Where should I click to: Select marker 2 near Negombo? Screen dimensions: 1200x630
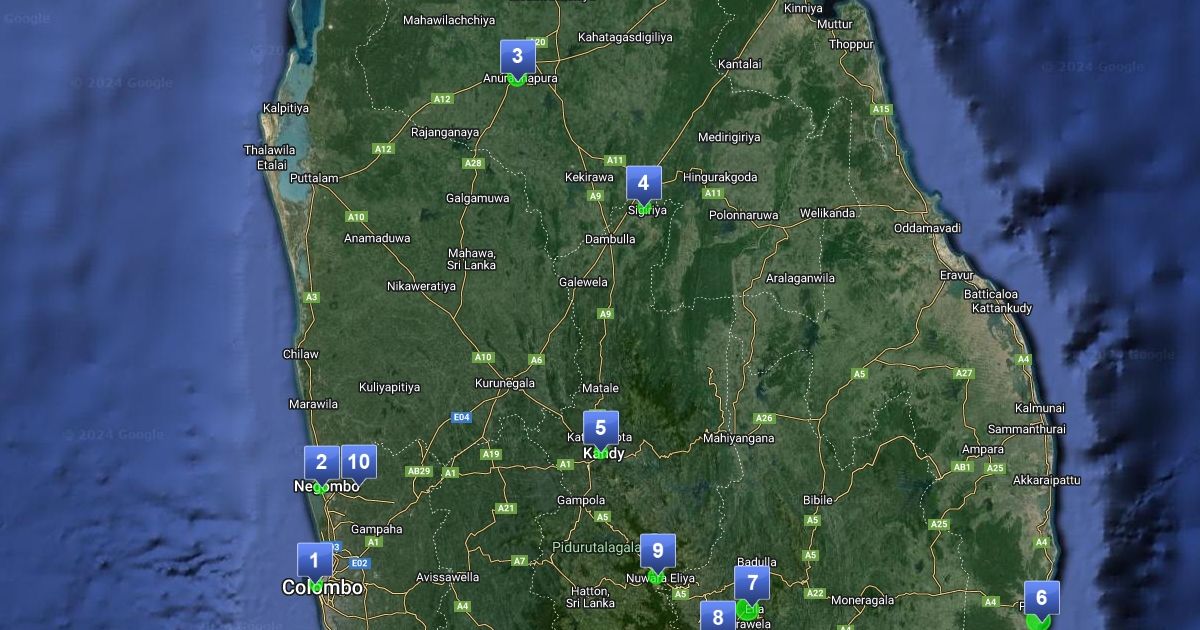pos(321,463)
